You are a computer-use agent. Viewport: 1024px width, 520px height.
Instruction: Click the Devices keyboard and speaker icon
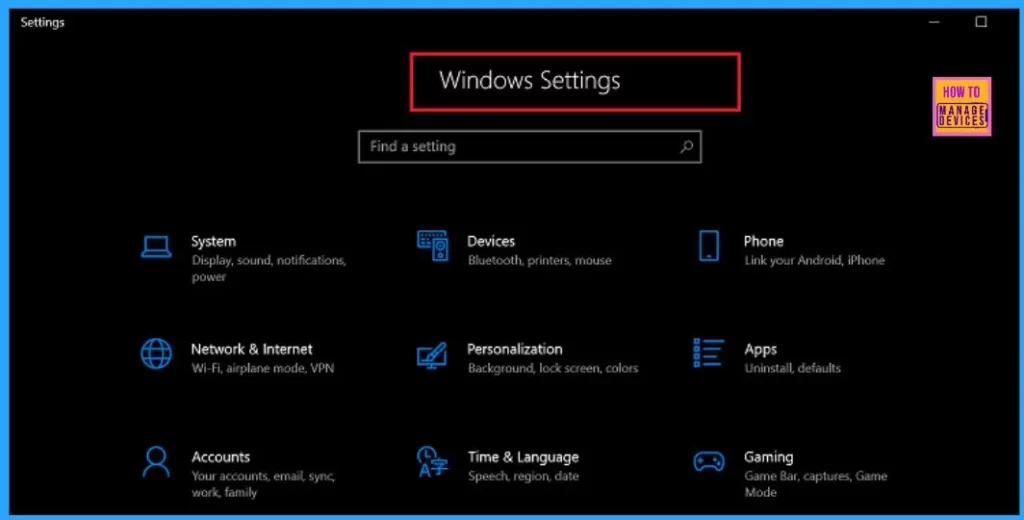tap(432, 246)
